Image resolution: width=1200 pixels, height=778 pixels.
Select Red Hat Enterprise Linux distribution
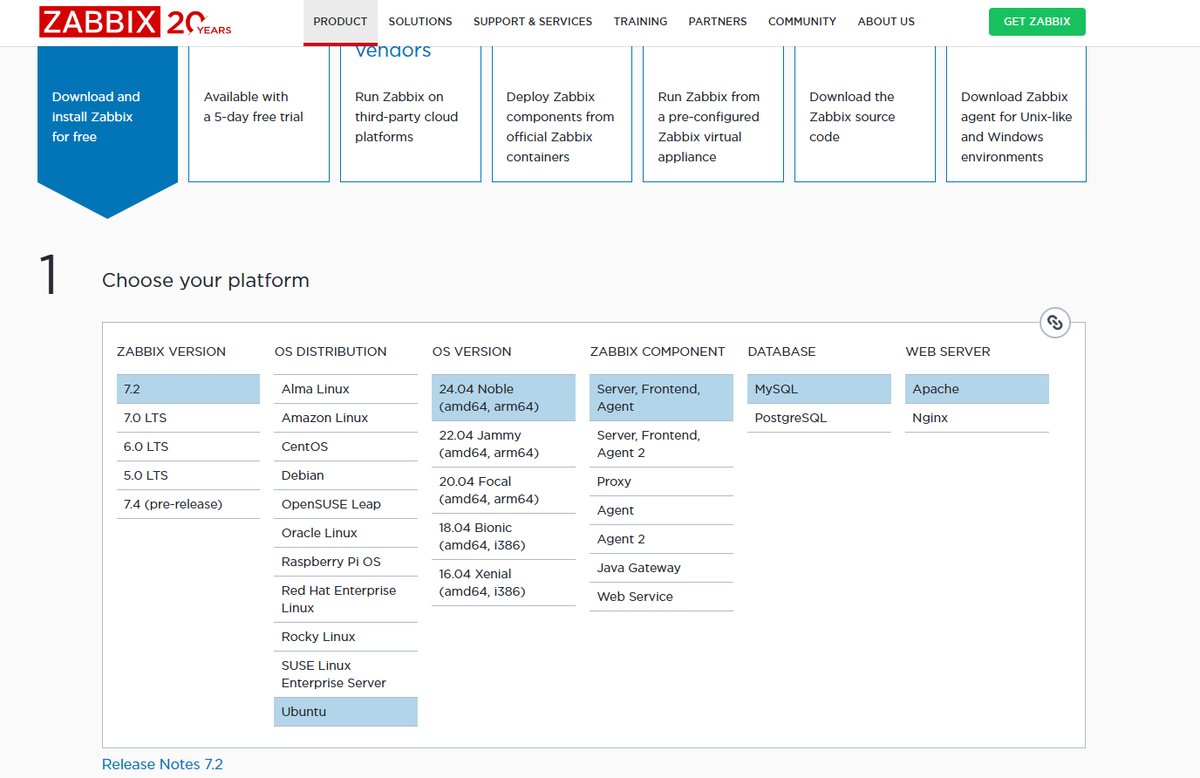click(346, 599)
